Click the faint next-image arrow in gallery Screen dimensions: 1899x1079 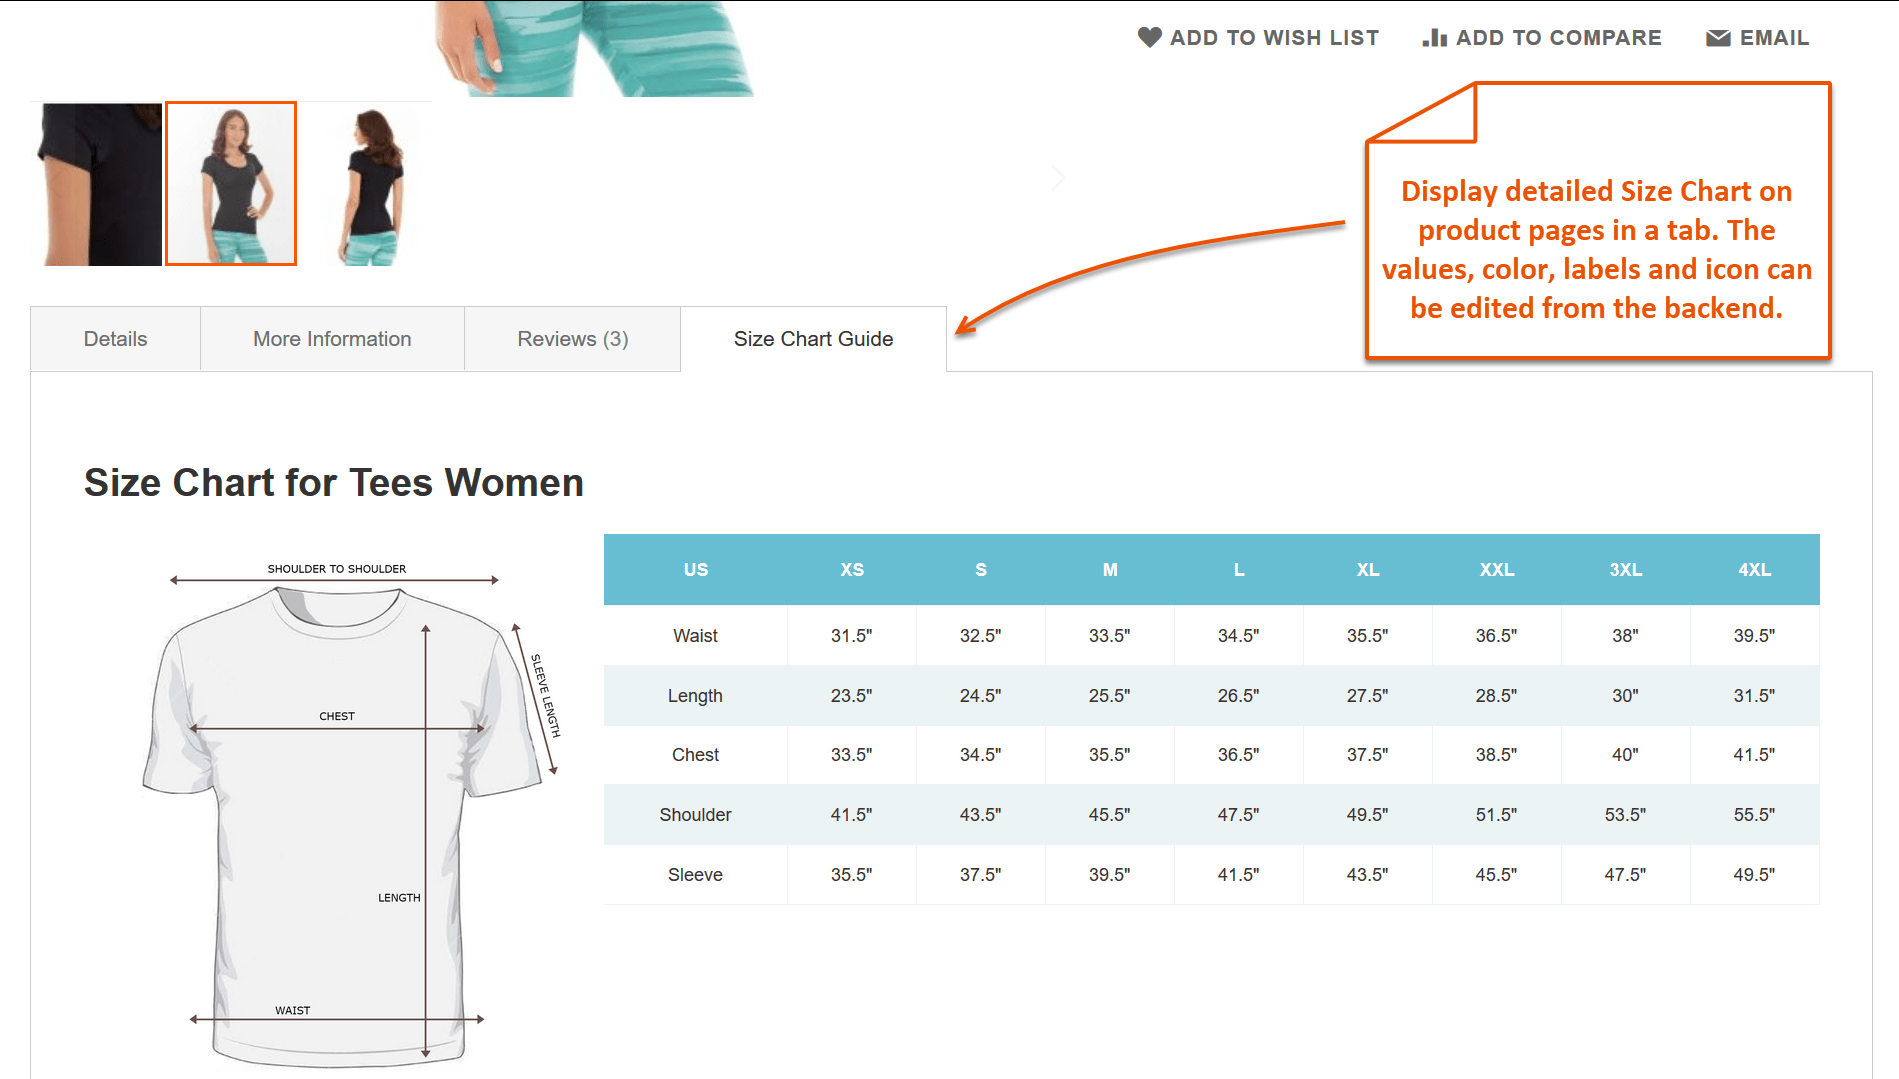[x=1059, y=178]
